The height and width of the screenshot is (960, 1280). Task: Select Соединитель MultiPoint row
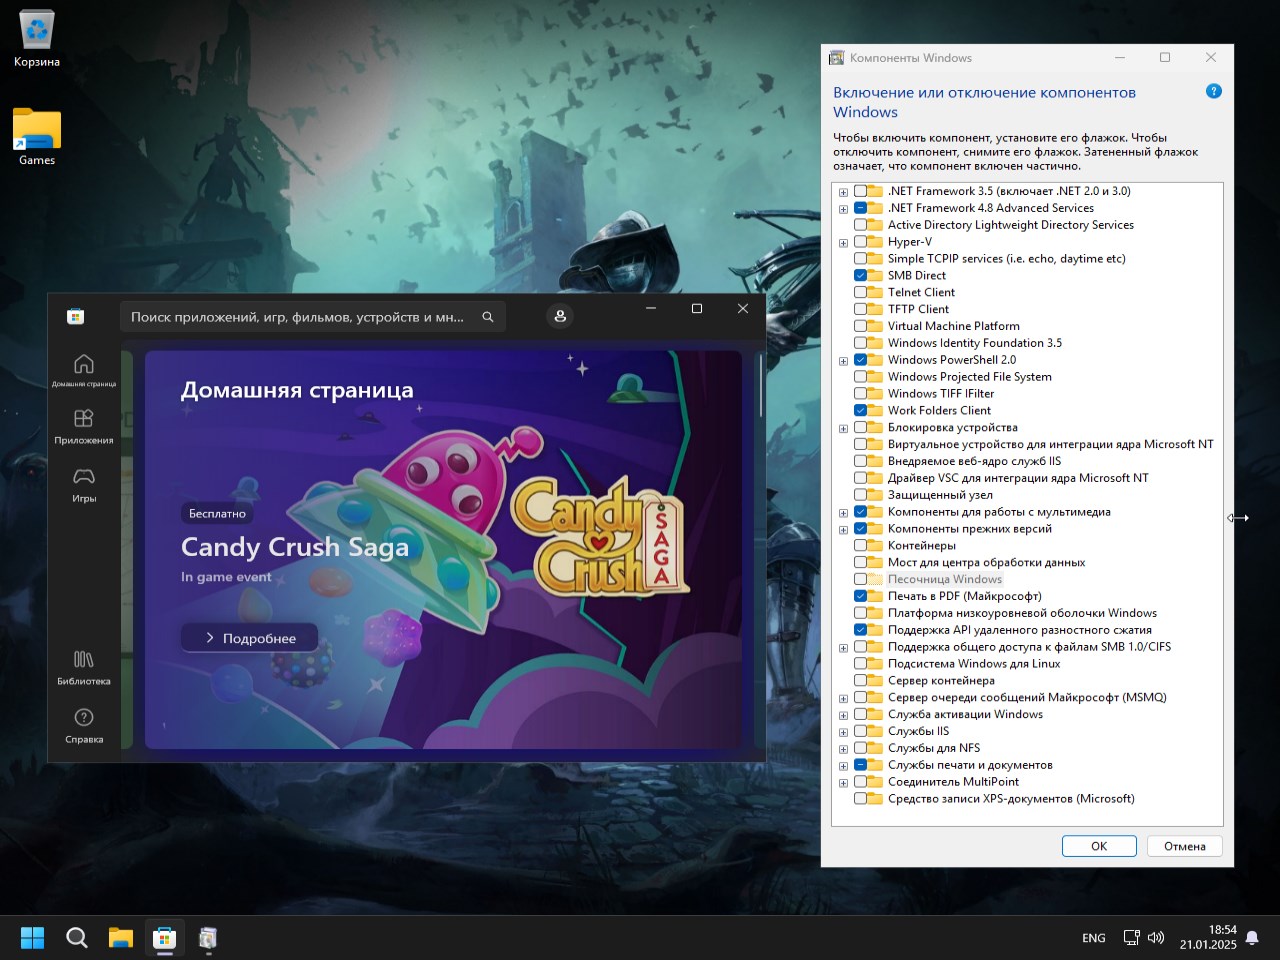tap(953, 782)
